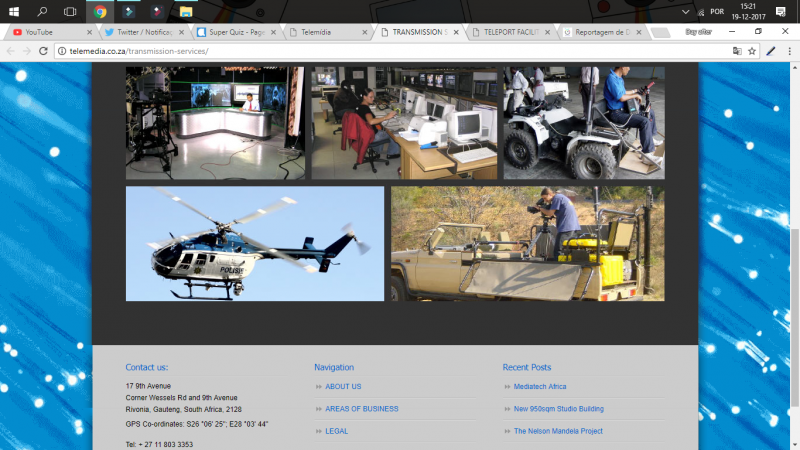Open the LEGAL navigation link
800x450 pixels.
coord(337,431)
